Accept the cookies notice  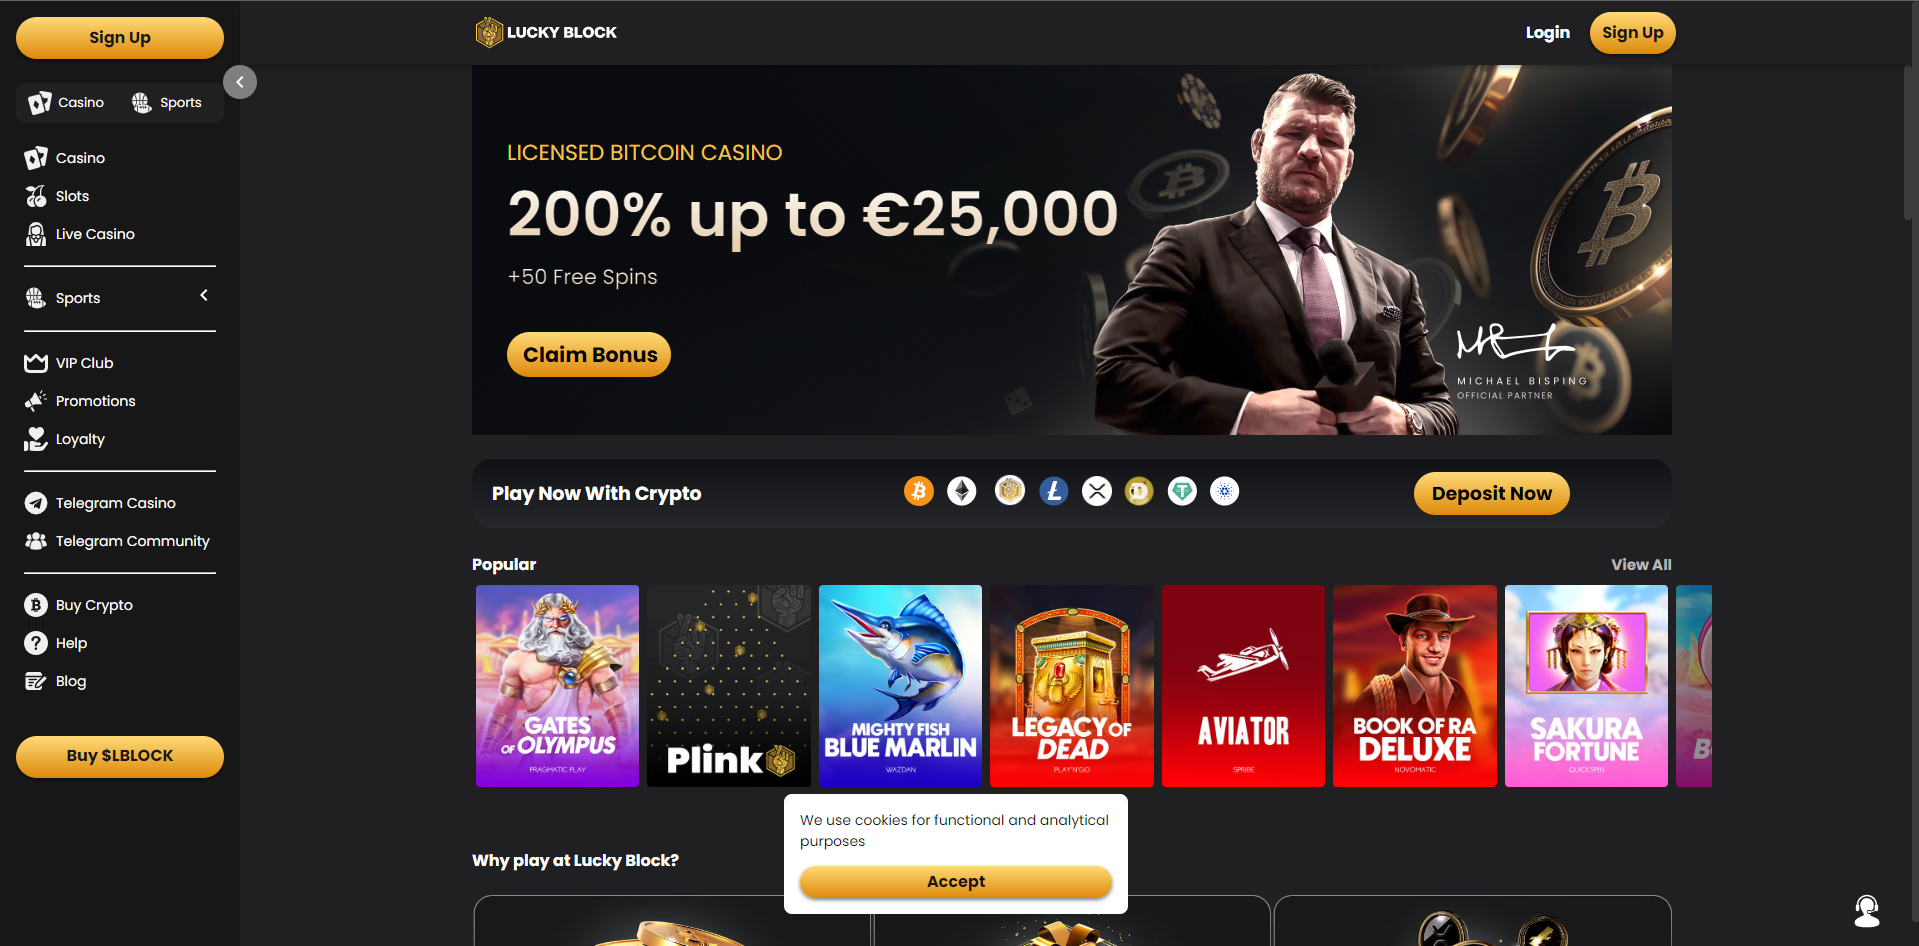956,881
